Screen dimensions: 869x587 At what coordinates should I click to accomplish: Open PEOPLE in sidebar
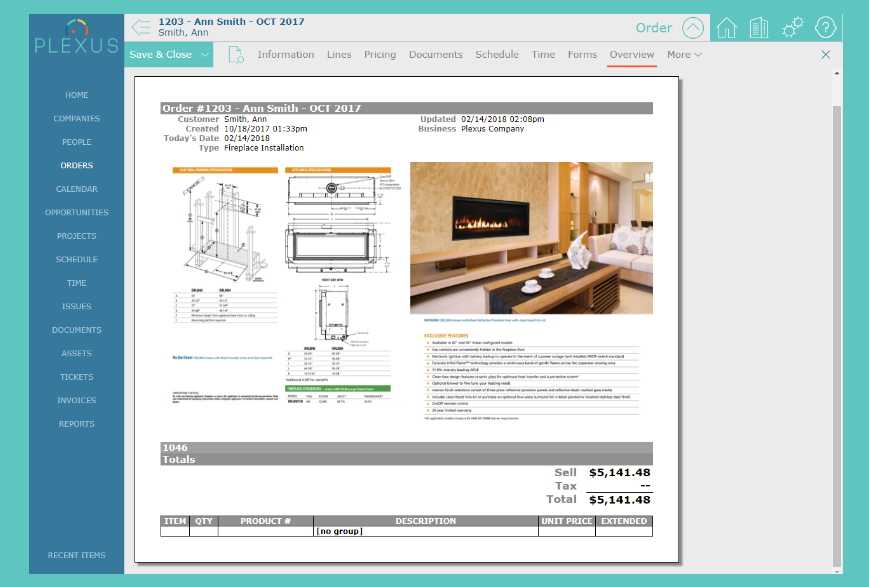(76, 142)
